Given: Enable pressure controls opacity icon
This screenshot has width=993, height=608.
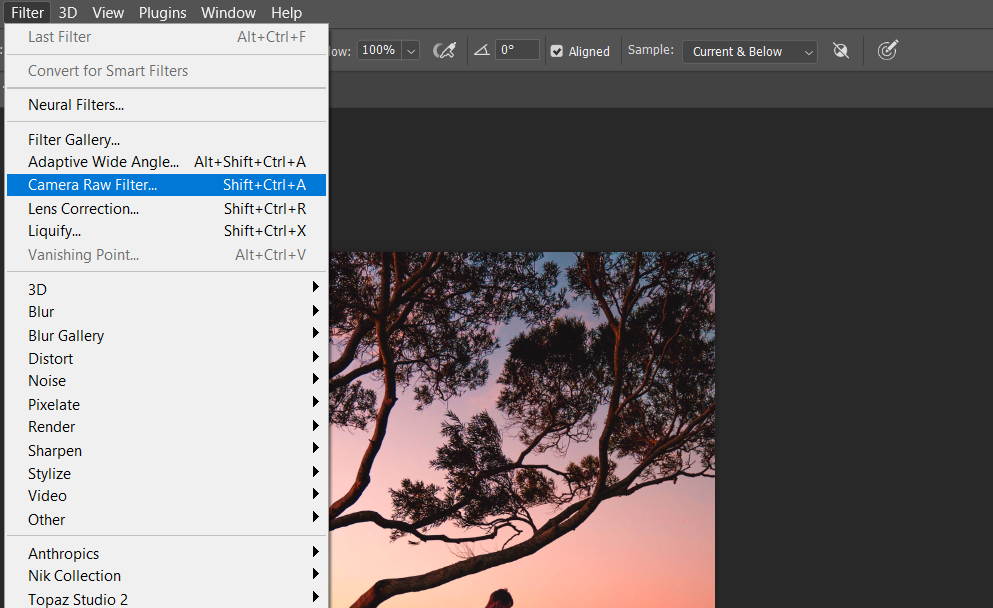Looking at the screenshot, I should 887,50.
